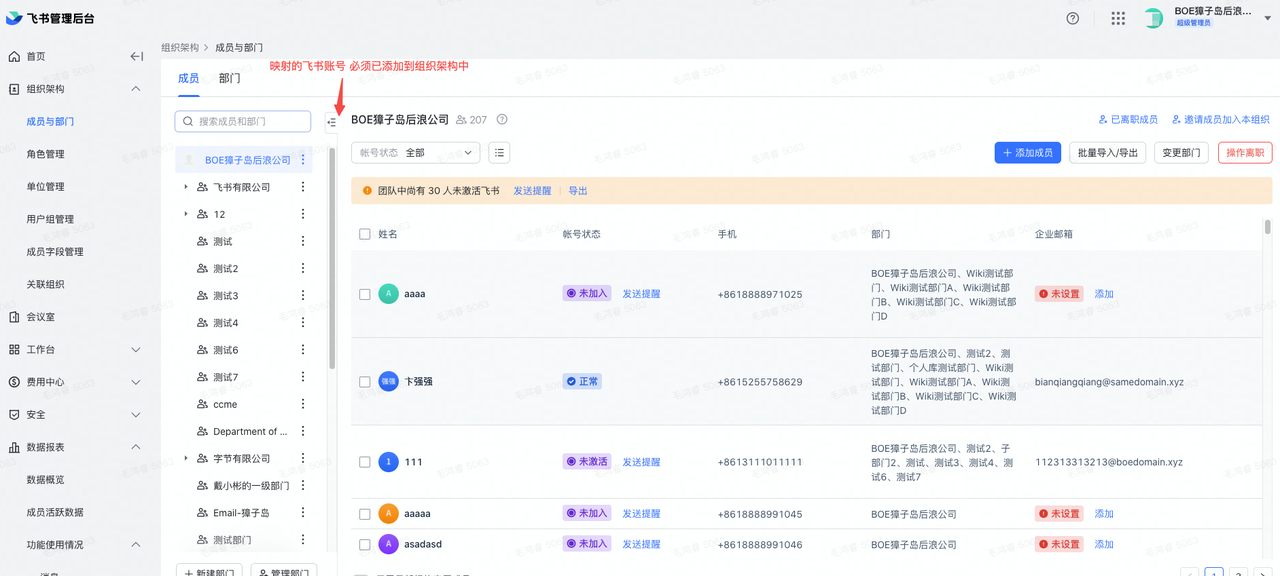The image size is (1280, 576).
Task: Click the list icon button beside 帐号状态 filter
Action: 498,152
